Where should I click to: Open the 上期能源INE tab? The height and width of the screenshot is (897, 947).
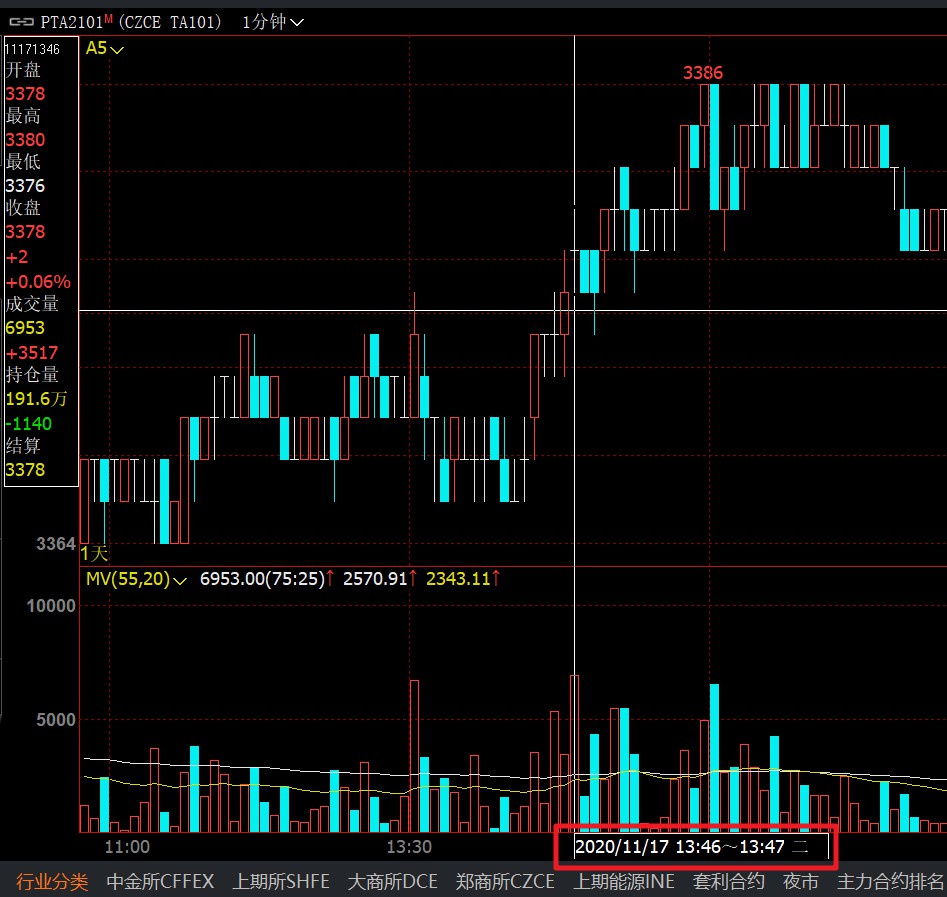(623, 881)
